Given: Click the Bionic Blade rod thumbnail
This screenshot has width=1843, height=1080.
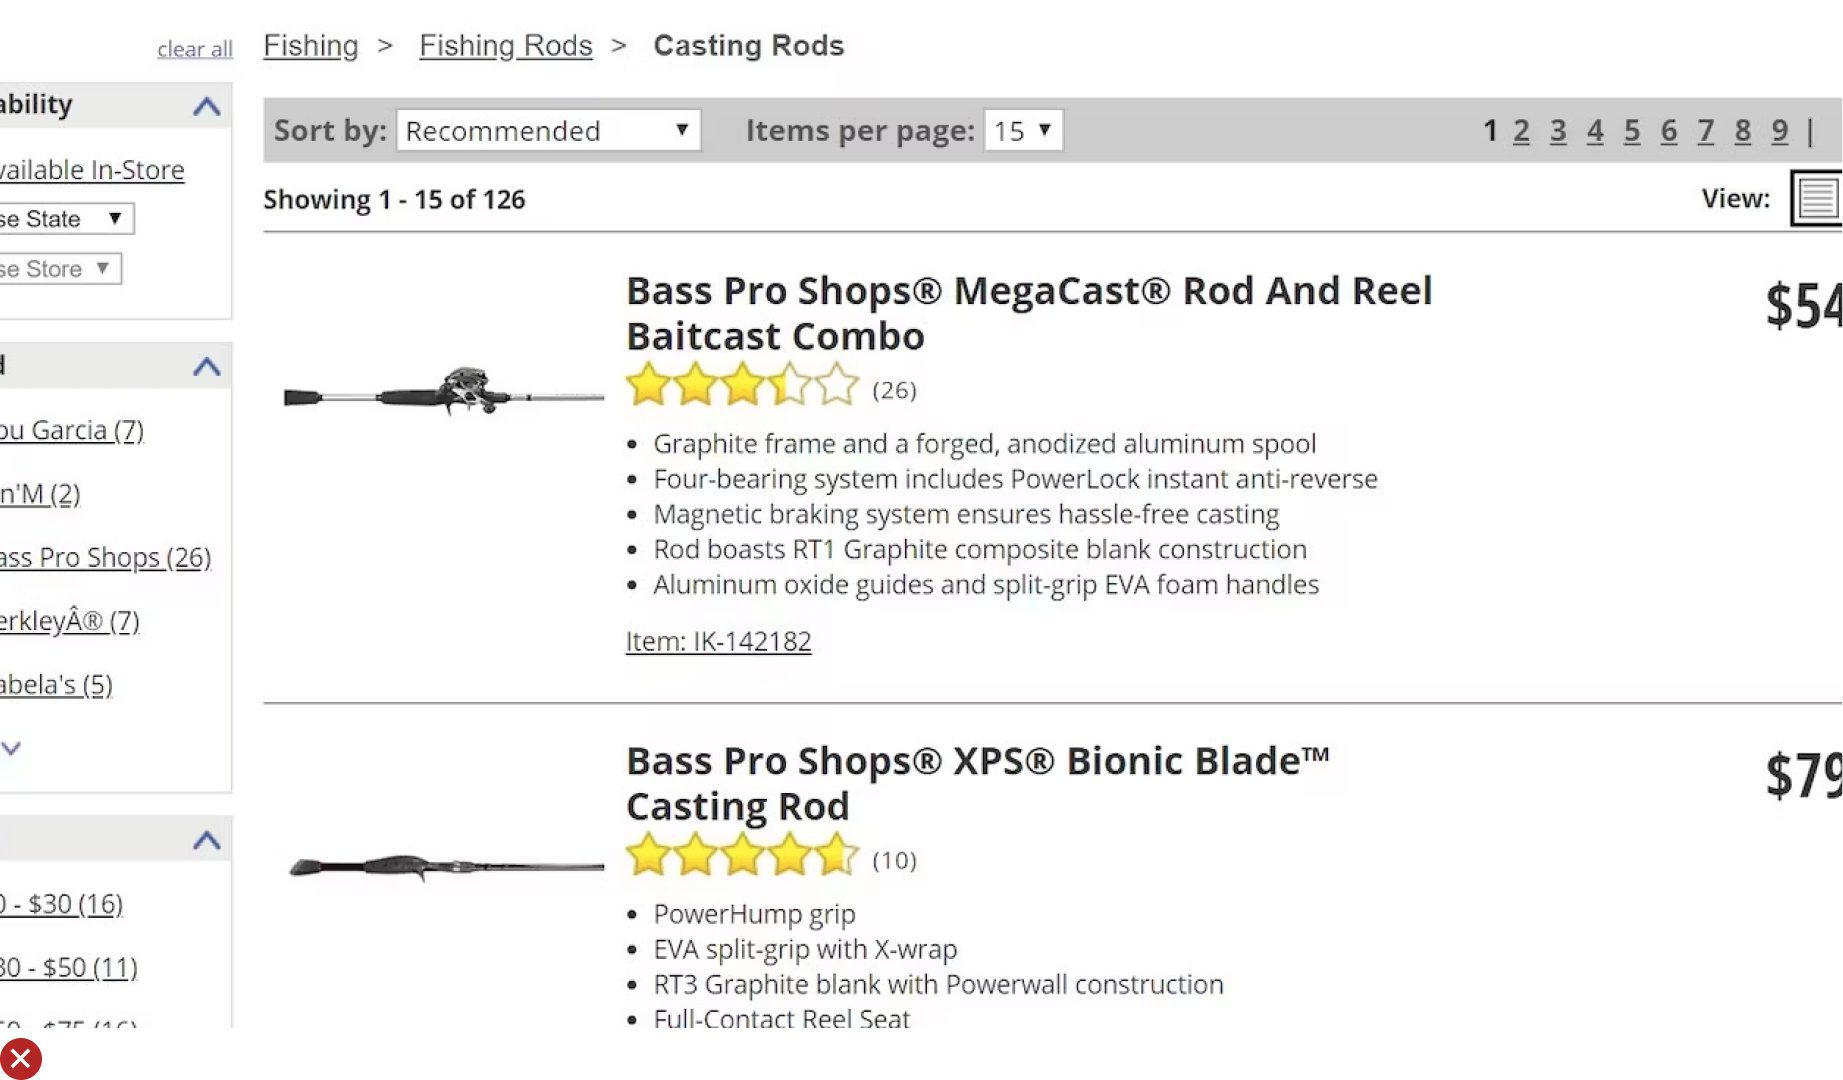Looking at the screenshot, I should (445, 865).
